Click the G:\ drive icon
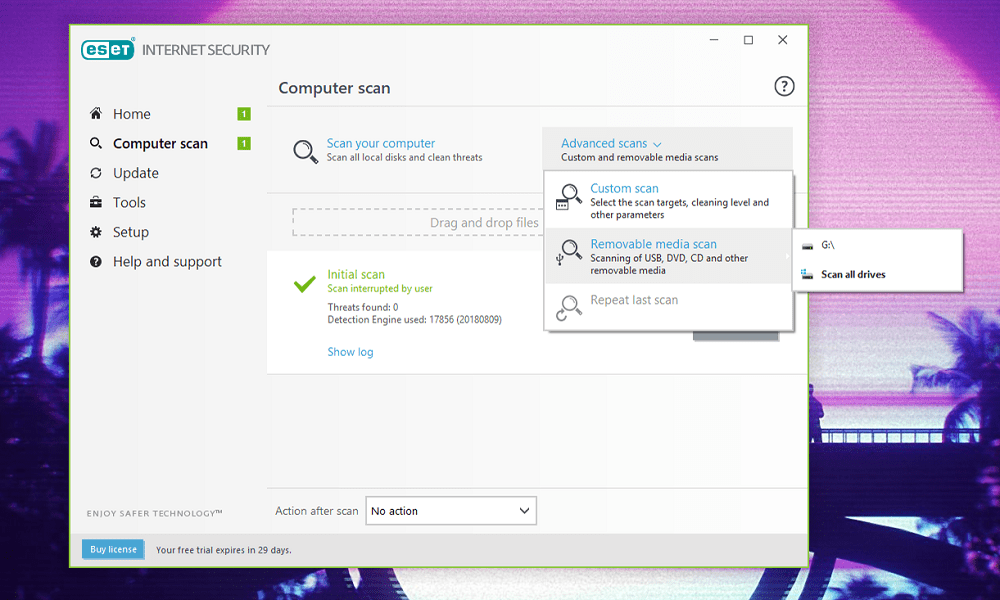The height and width of the screenshot is (600, 1000). [807, 246]
